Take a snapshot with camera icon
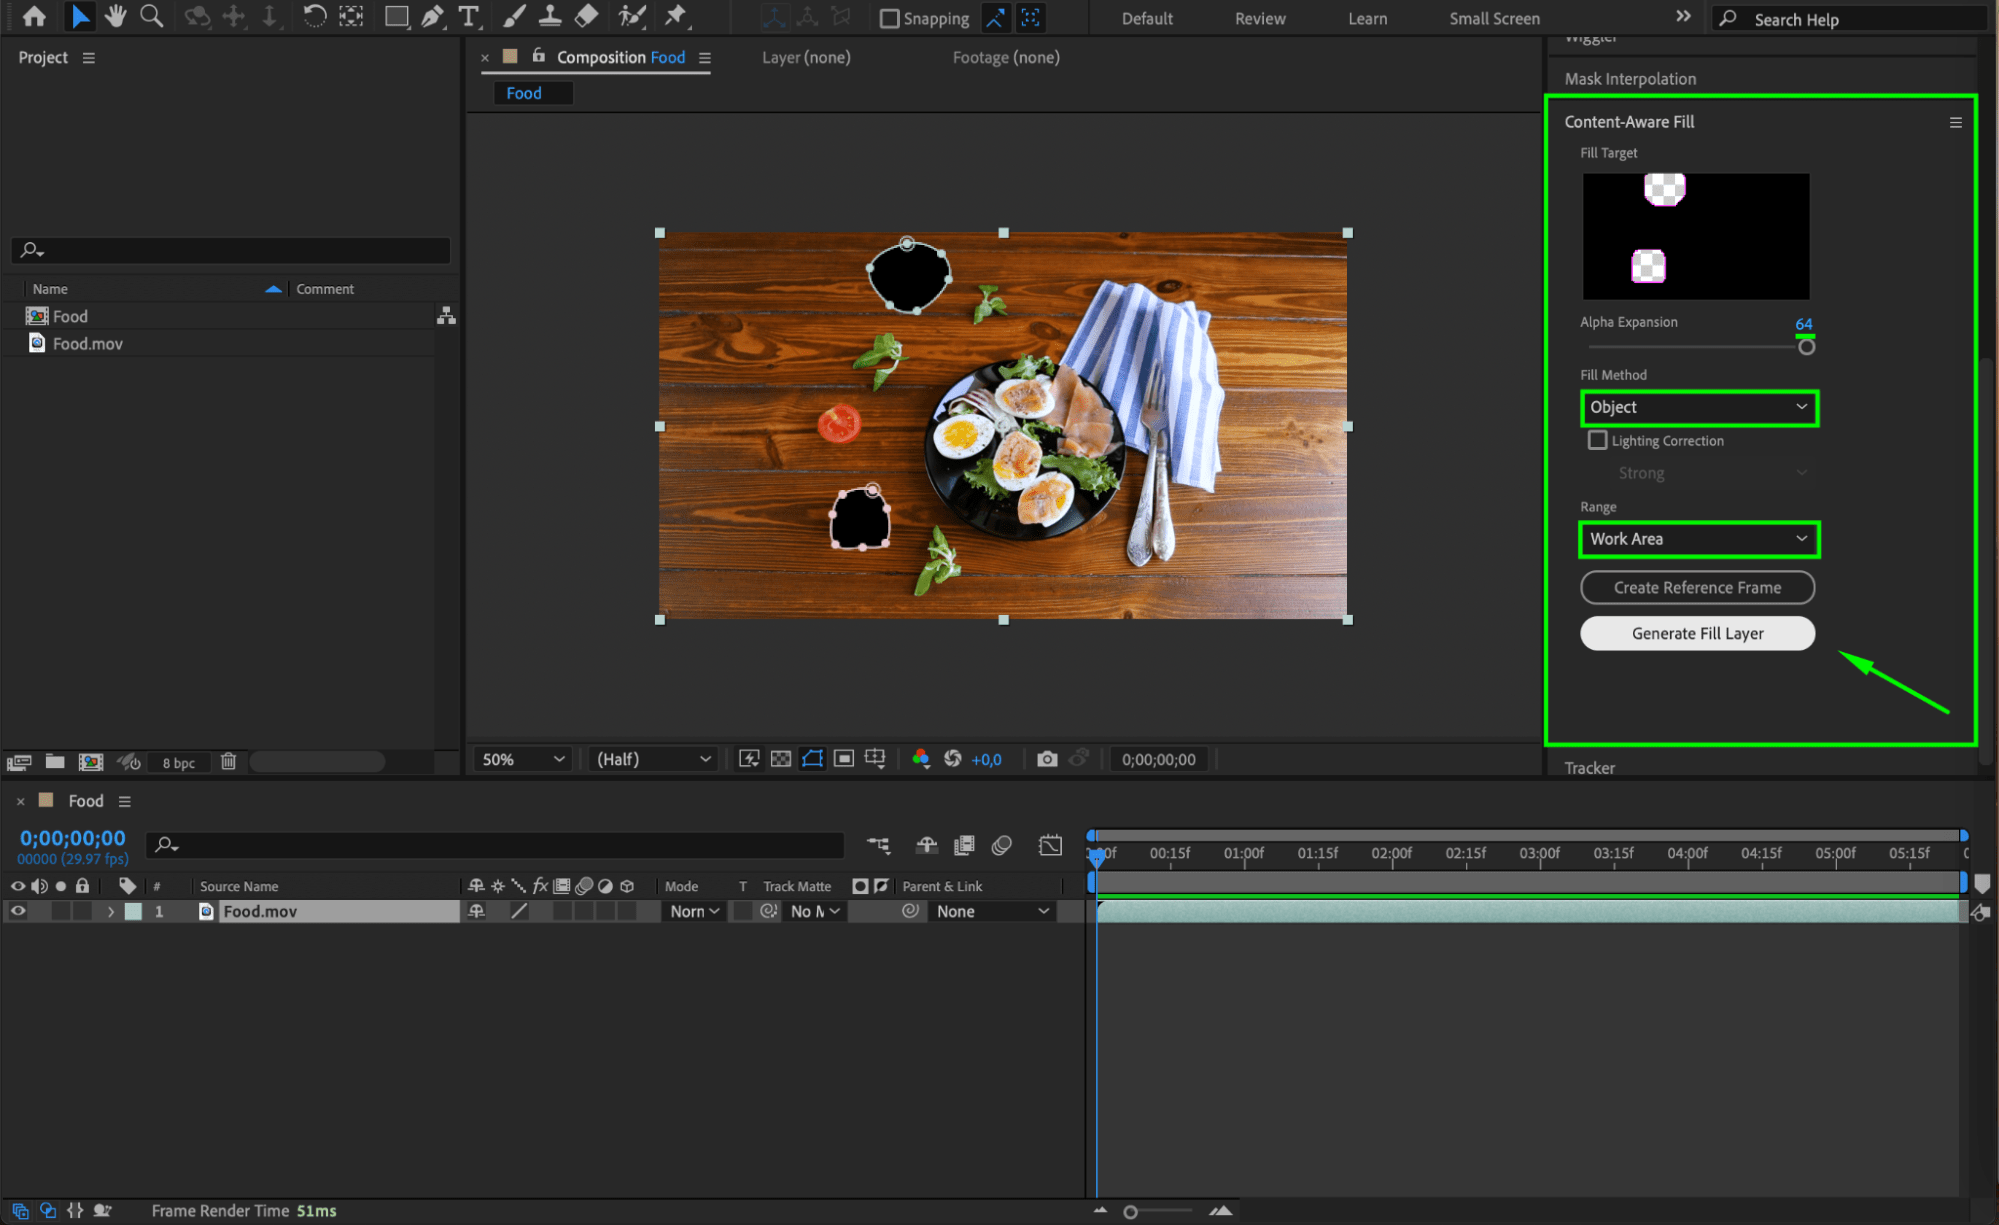The image size is (1999, 1225). [x=1046, y=759]
